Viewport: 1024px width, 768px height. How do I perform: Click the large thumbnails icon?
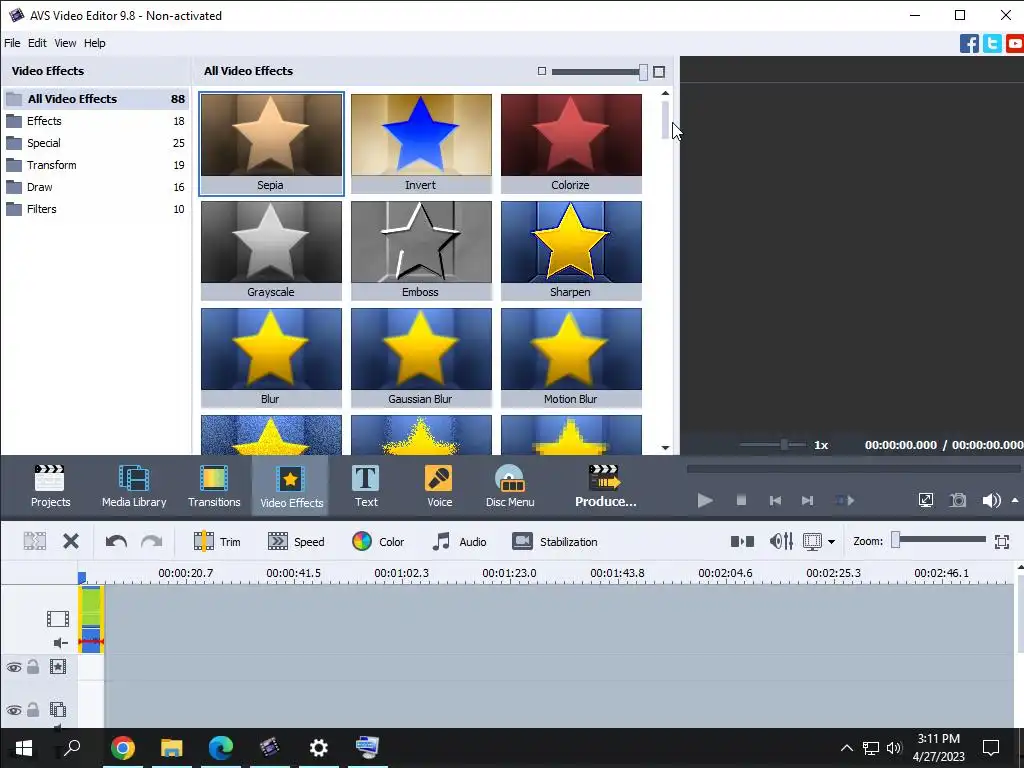click(659, 71)
